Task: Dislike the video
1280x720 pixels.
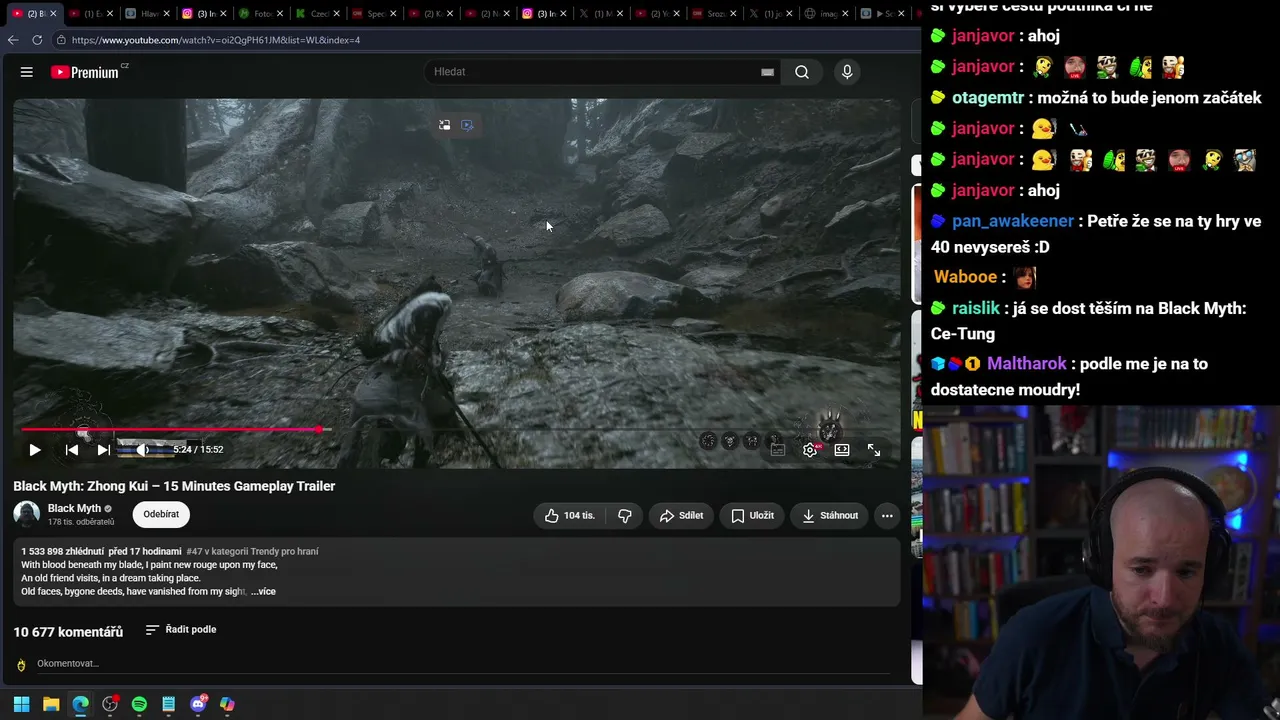Action: point(625,516)
